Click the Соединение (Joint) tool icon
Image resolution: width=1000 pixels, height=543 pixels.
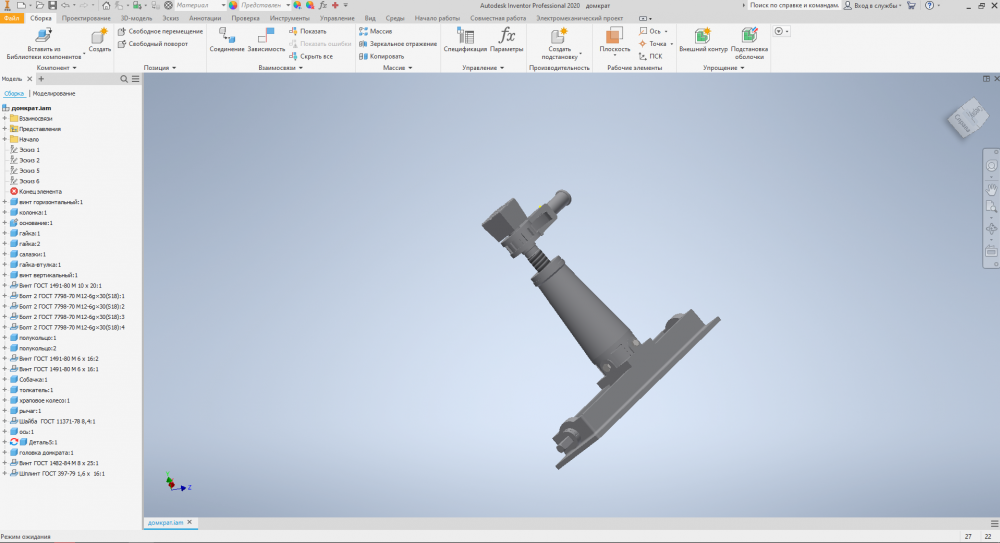(x=227, y=37)
